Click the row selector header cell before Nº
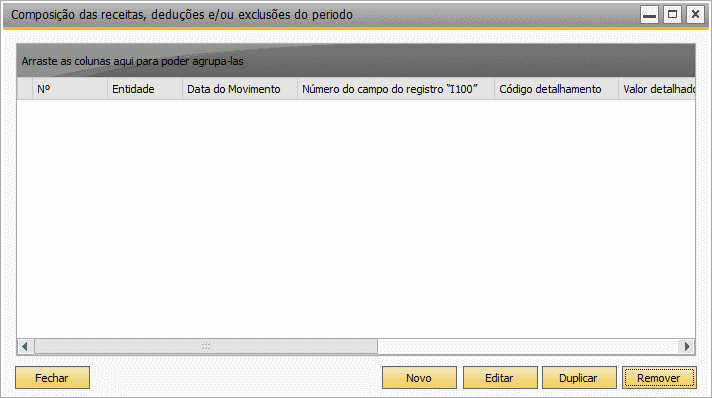 tap(25, 89)
